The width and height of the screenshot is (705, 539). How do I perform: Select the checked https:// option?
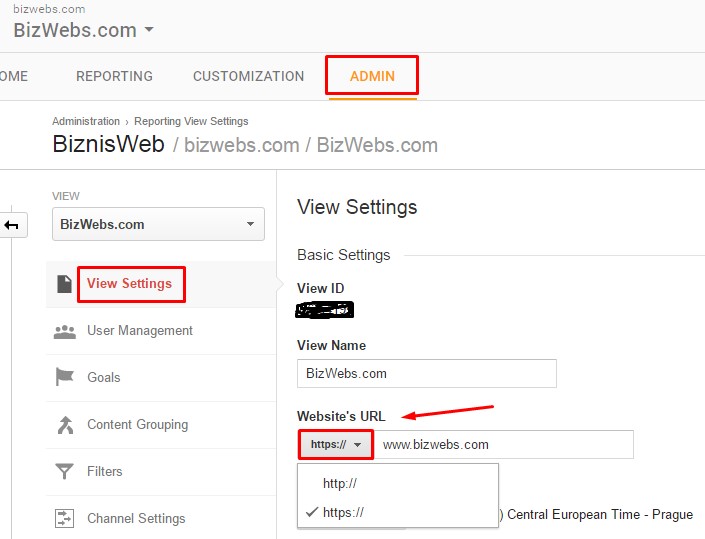(x=344, y=512)
